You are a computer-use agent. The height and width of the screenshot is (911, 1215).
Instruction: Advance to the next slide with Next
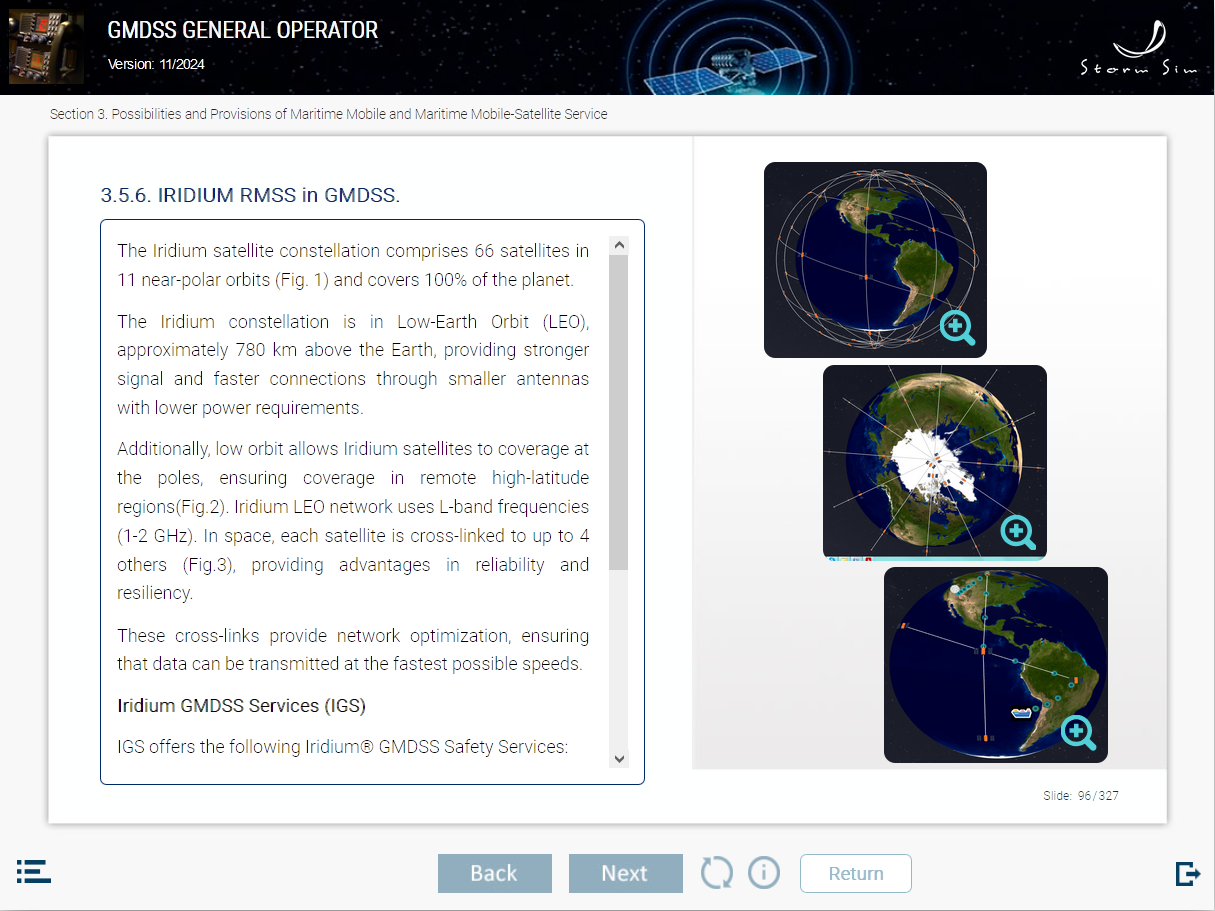click(x=626, y=873)
